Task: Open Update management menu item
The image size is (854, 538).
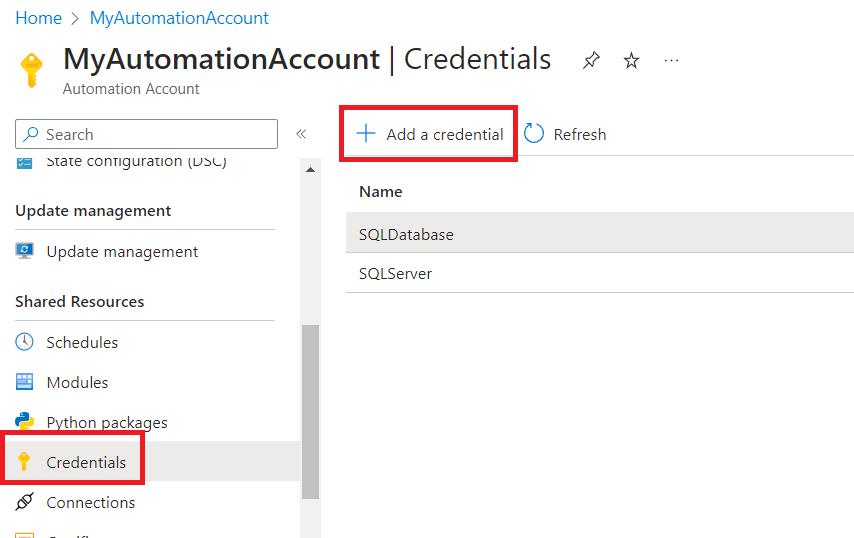Action: (122, 252)
